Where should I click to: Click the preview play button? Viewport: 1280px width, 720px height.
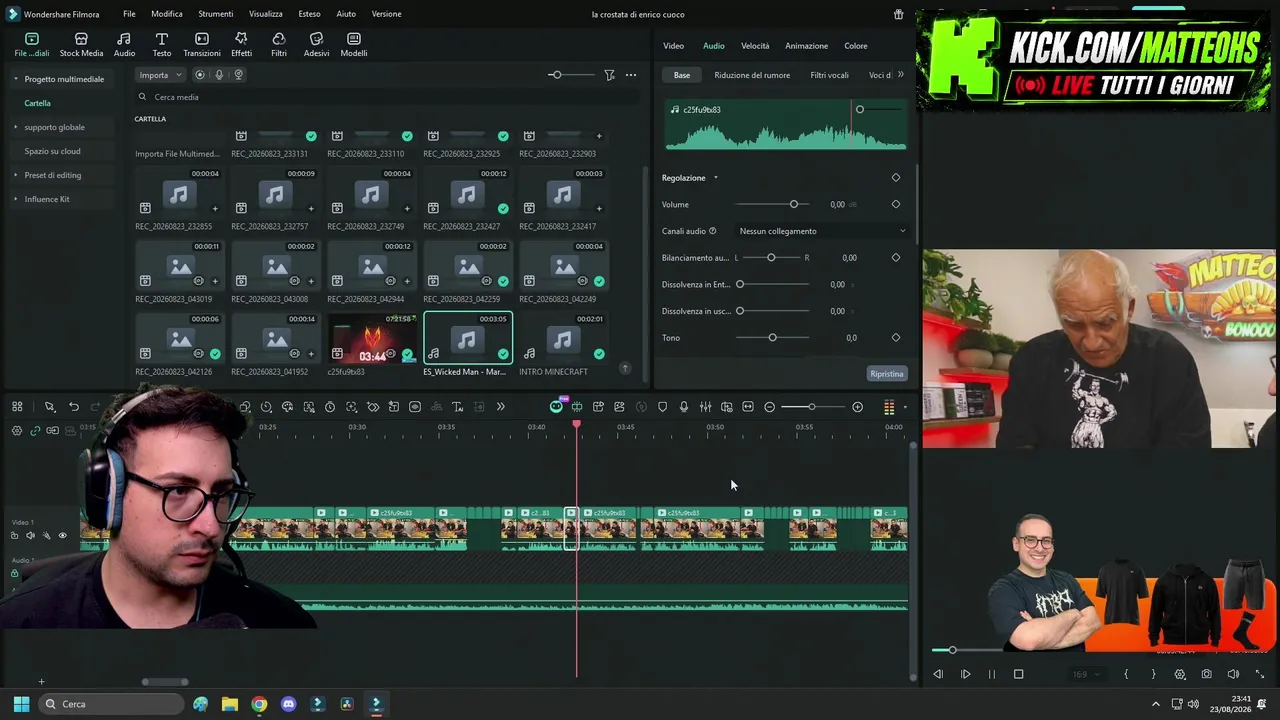point(965,674)
